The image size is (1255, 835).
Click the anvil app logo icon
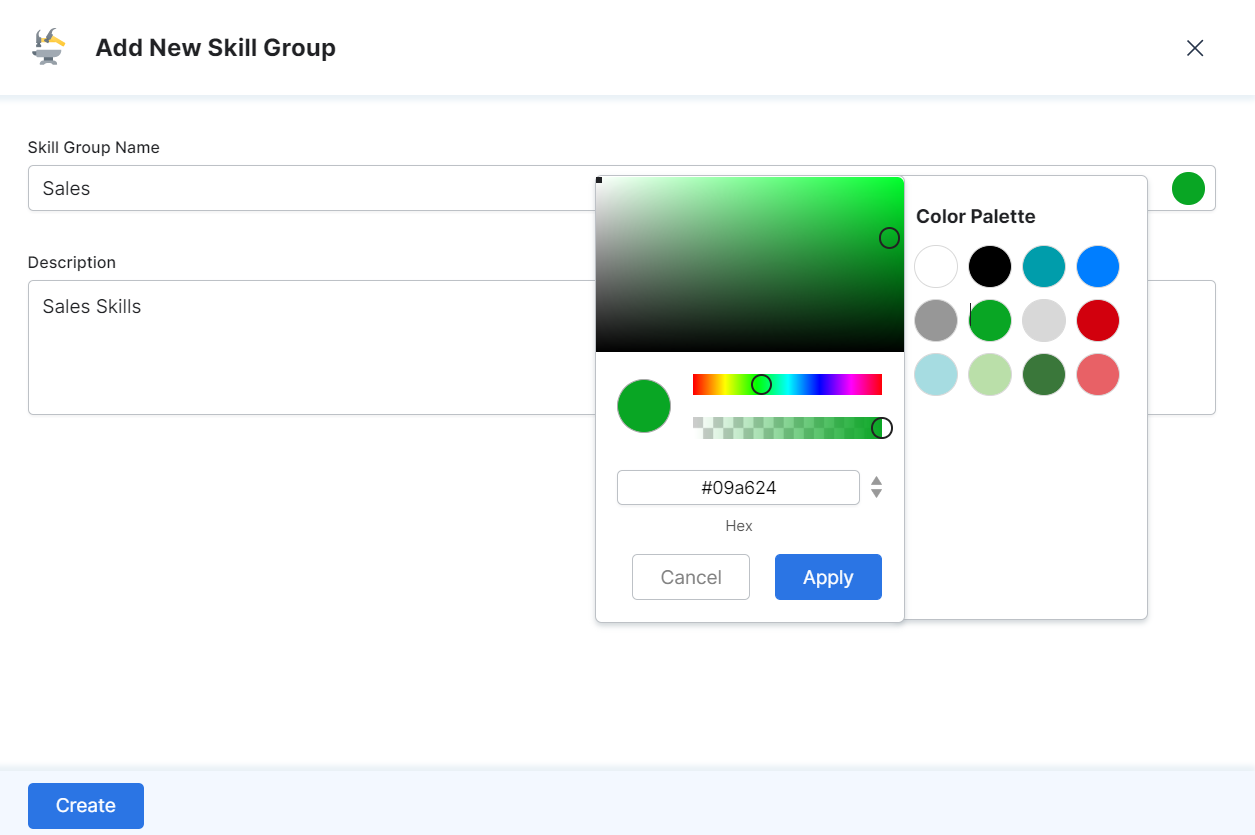coord(47,46)
